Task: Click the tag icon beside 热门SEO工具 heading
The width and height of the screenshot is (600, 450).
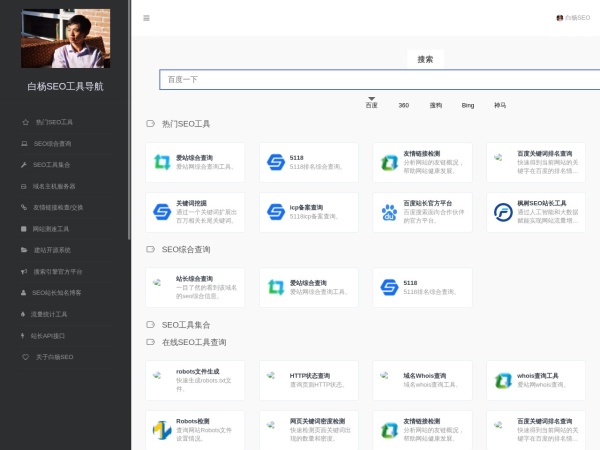Action: pyautogui.click(x=150, y=124)
